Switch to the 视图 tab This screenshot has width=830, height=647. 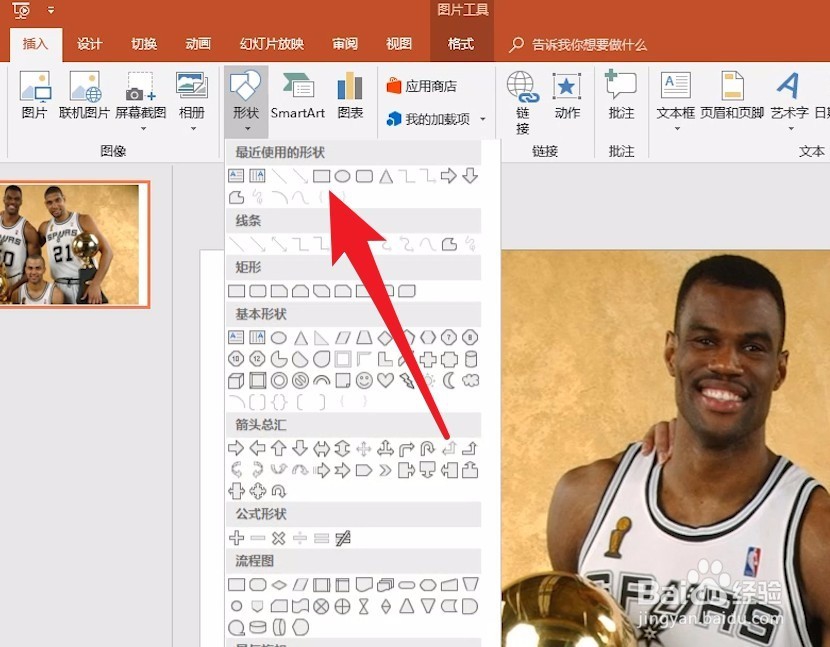399,44
